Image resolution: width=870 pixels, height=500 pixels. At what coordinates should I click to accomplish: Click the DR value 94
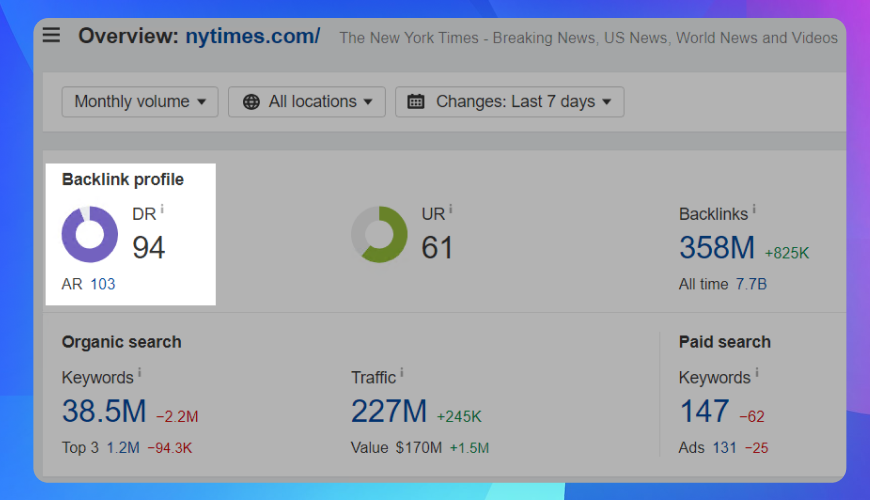pos(149,248)
